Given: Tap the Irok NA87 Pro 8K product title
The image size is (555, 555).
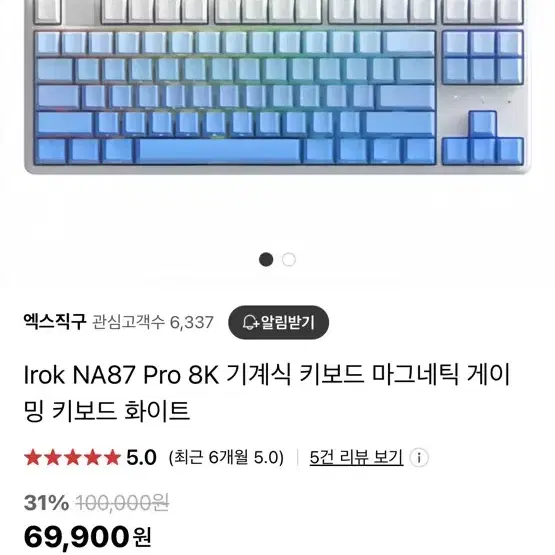Looking at the screenshot, I should [267, 393].
